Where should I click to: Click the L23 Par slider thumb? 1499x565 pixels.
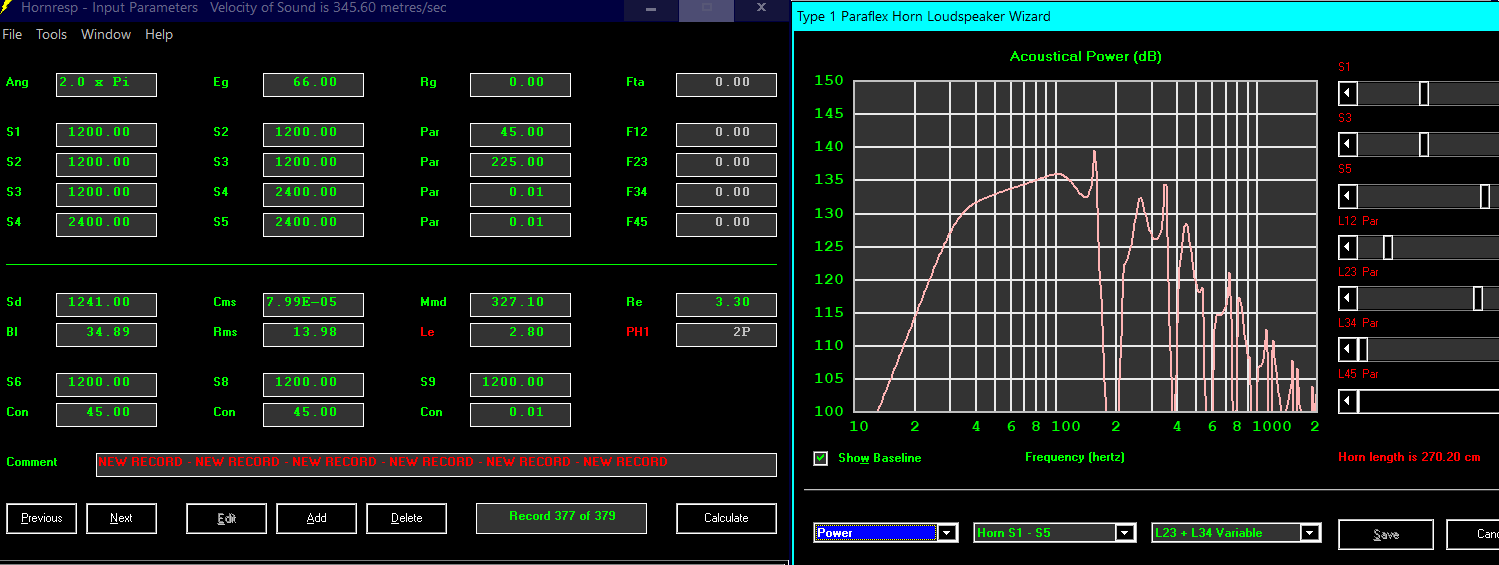click(x=1478, y=298)
